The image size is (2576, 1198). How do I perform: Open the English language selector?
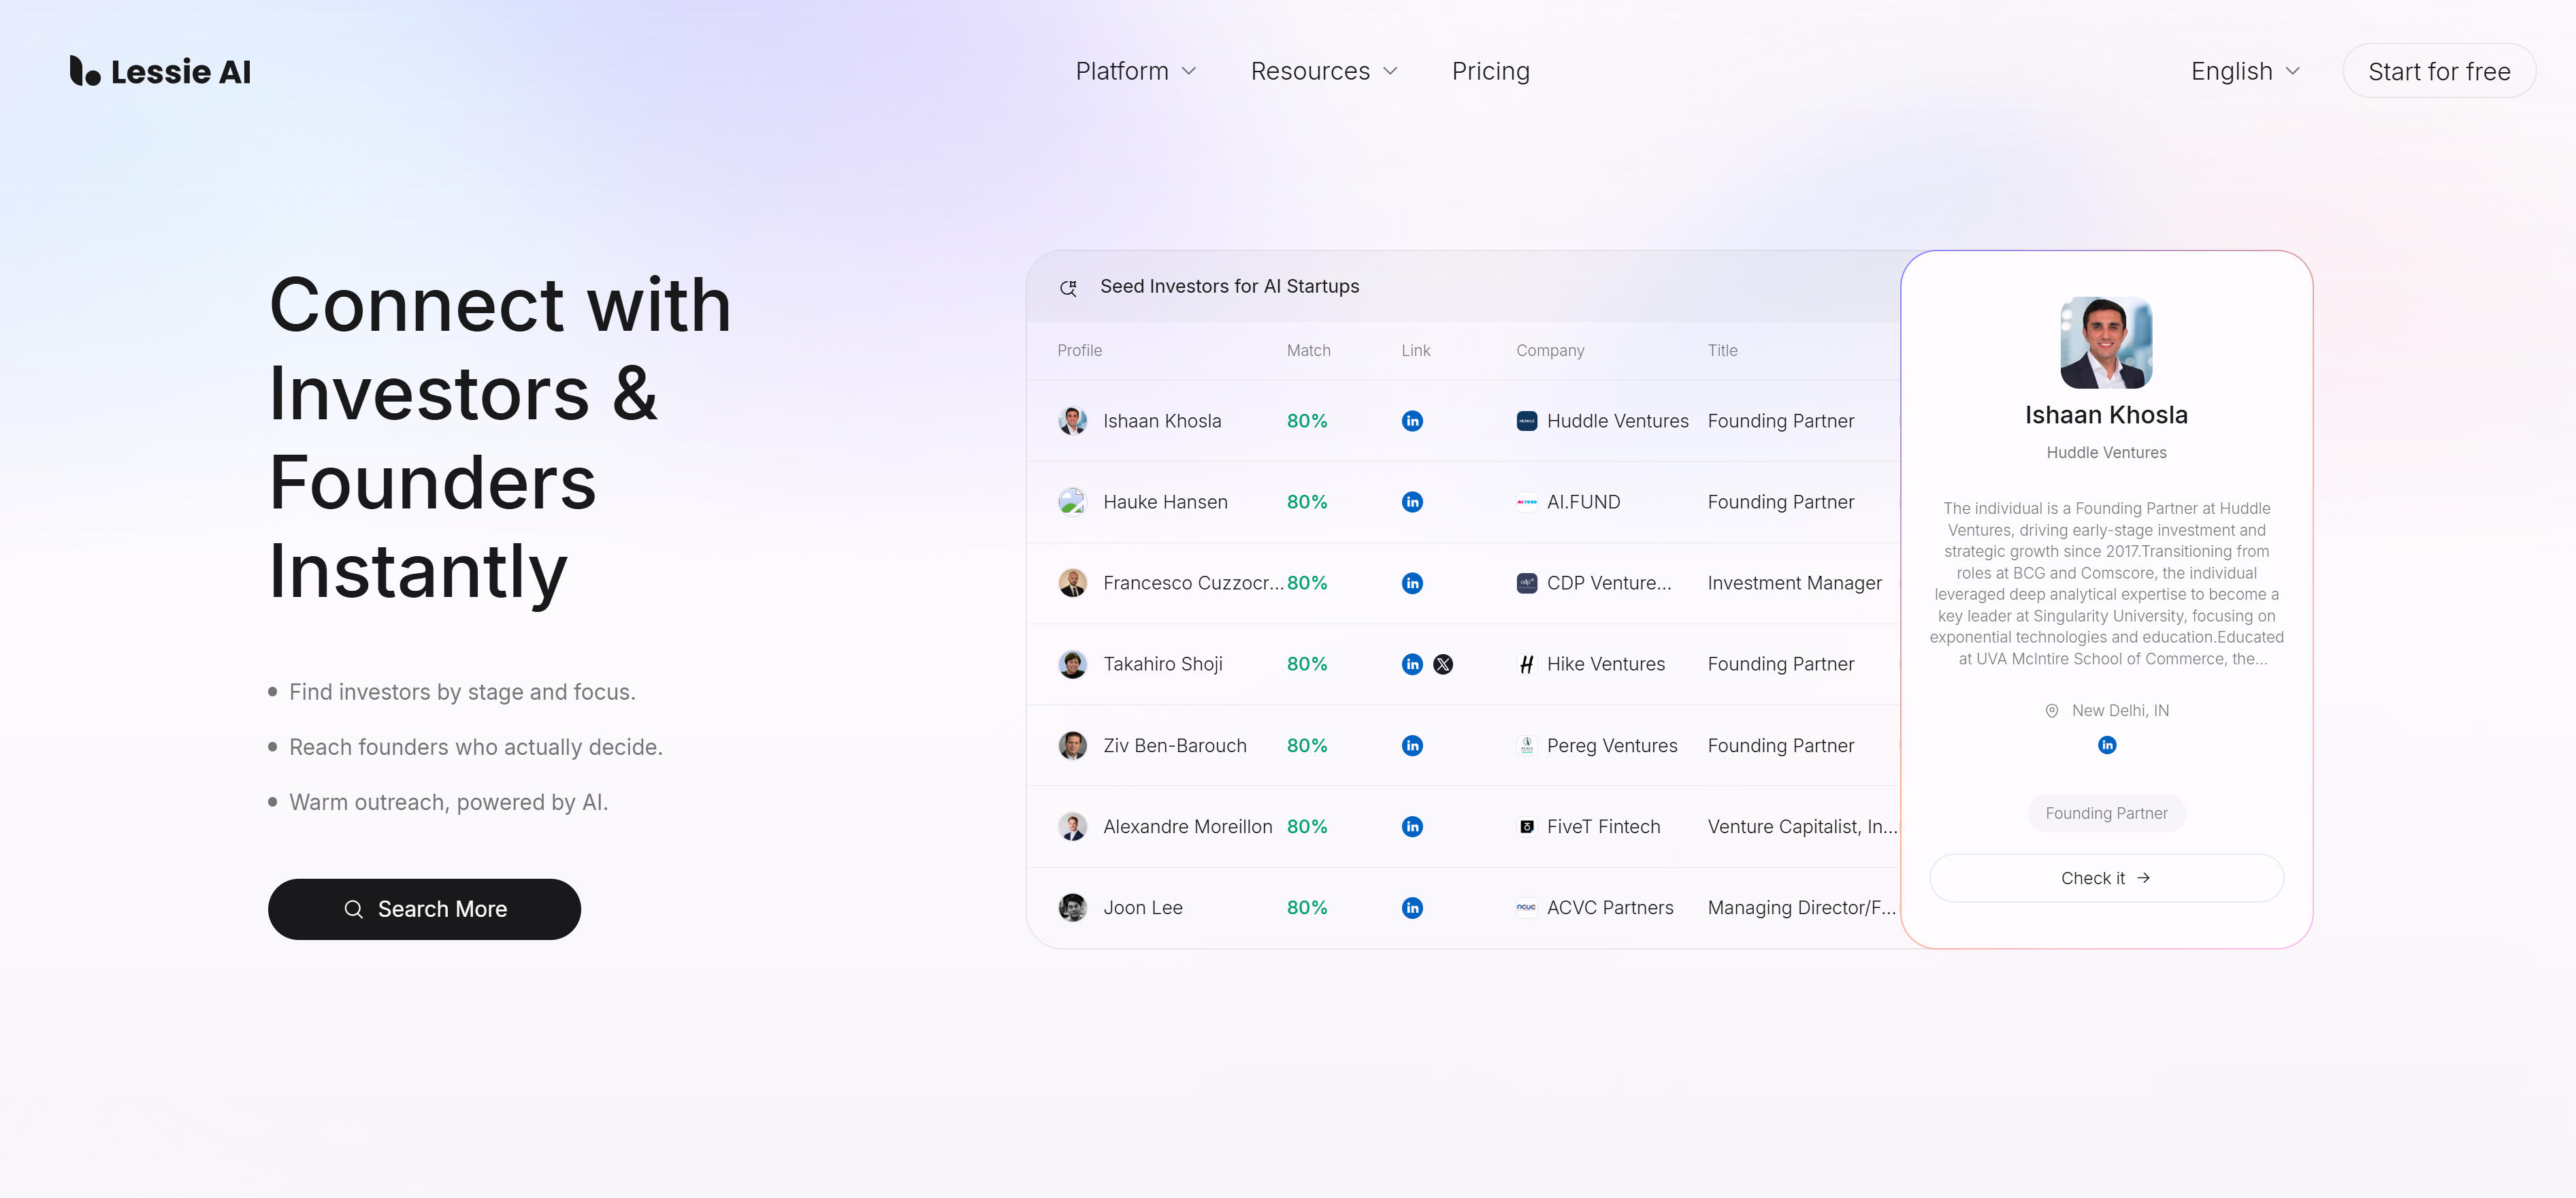pos(2244,71)
